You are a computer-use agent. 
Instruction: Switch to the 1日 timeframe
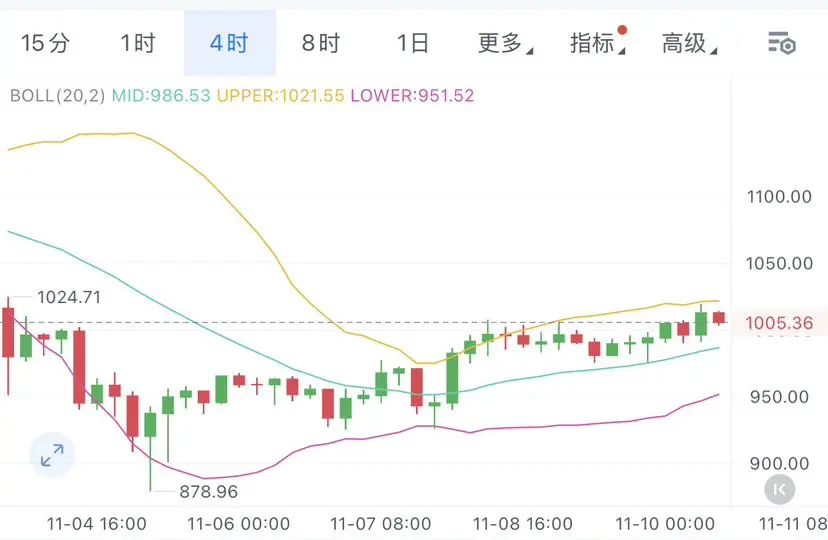click(x=412, y=43)
